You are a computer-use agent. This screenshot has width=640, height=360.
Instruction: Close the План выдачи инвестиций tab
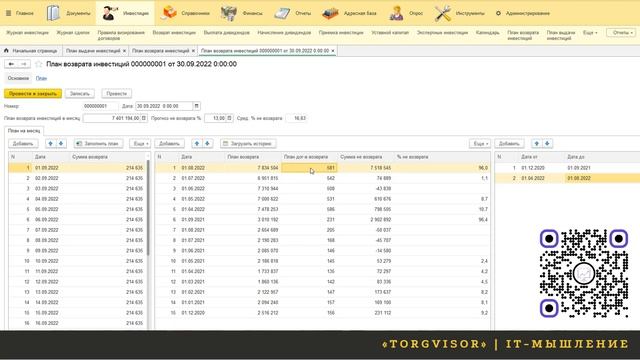pos(124,51)
